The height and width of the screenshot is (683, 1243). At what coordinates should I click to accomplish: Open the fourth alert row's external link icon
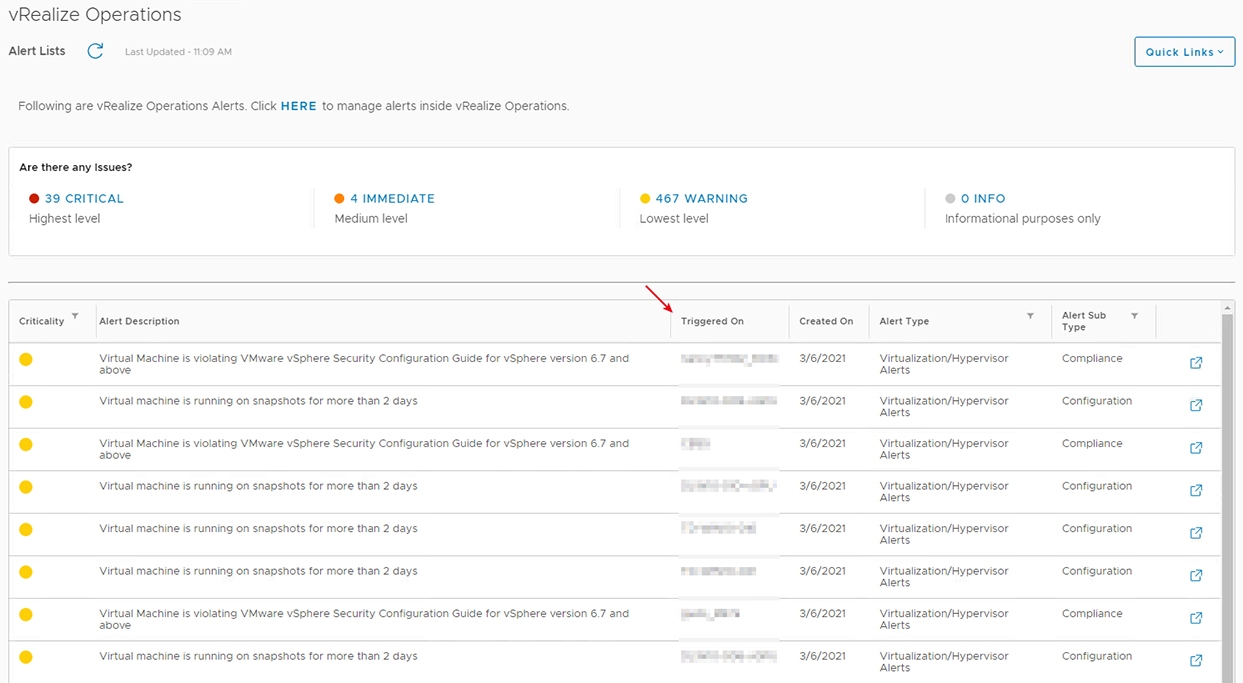click(x=1196, y=491)
